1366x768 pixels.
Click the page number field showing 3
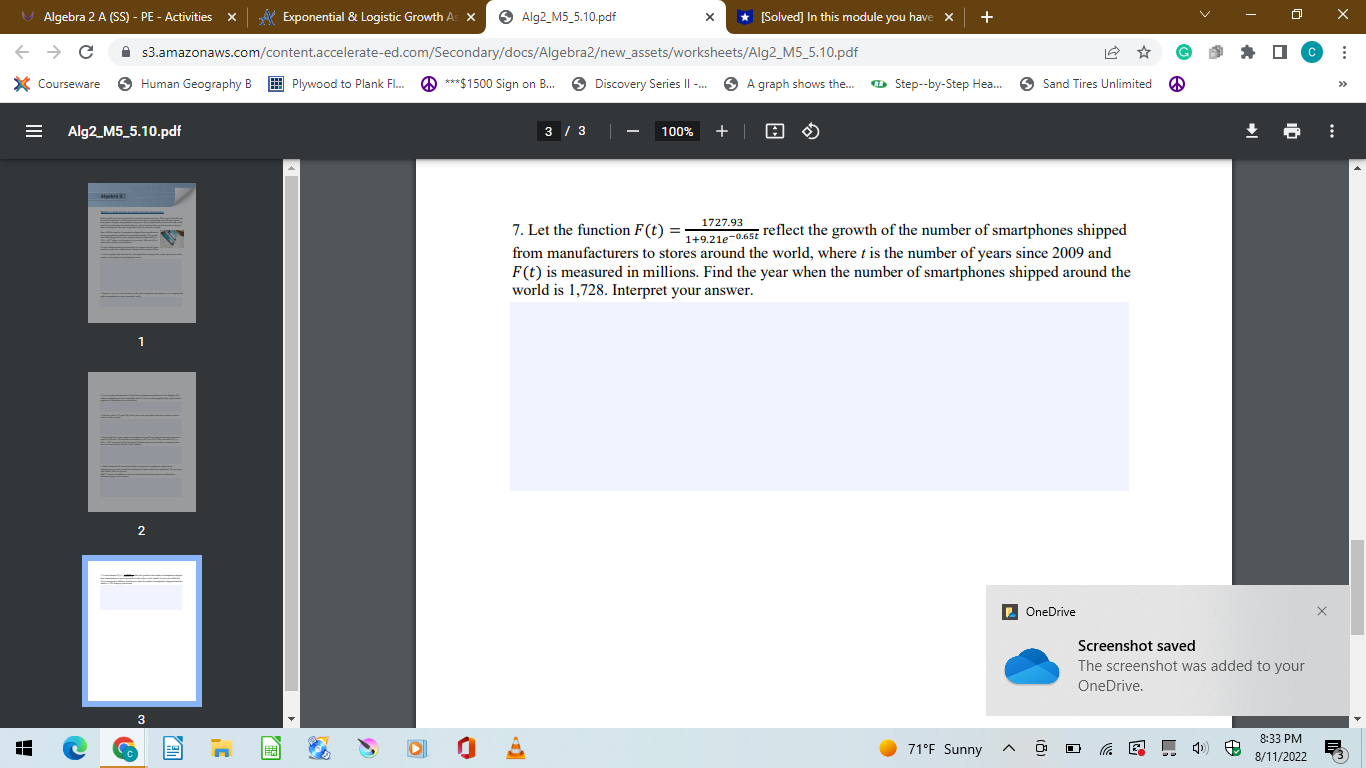[x=548, y=131]
